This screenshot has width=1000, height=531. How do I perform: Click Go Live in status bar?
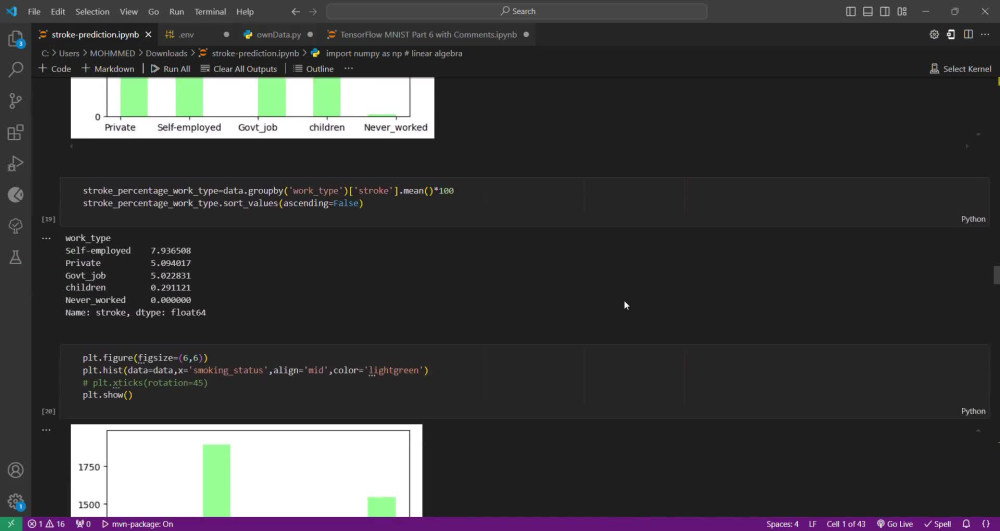[x=895, y=524]
